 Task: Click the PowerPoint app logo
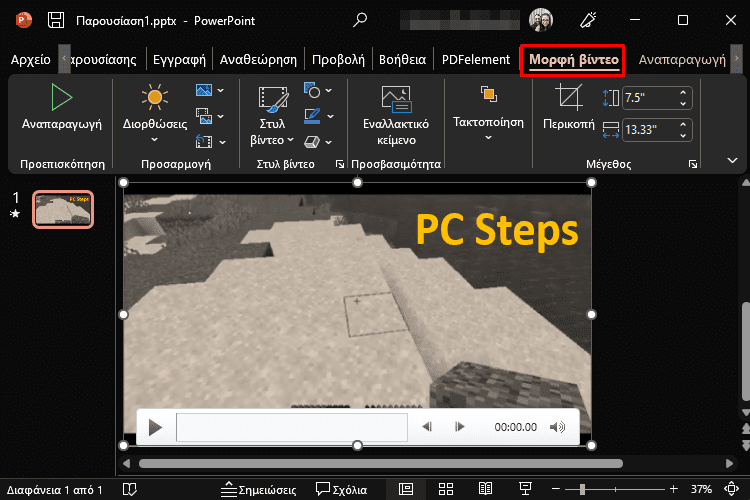pos(23,20)
